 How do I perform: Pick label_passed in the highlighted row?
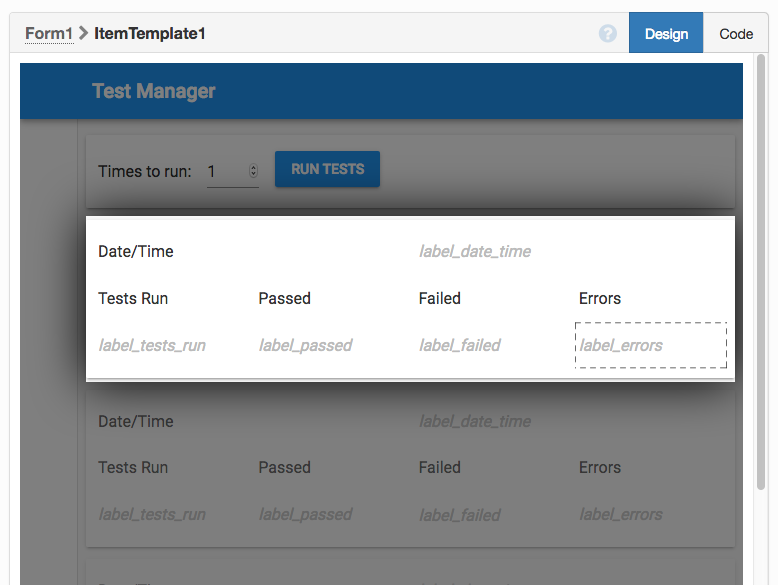coord(305,345)
